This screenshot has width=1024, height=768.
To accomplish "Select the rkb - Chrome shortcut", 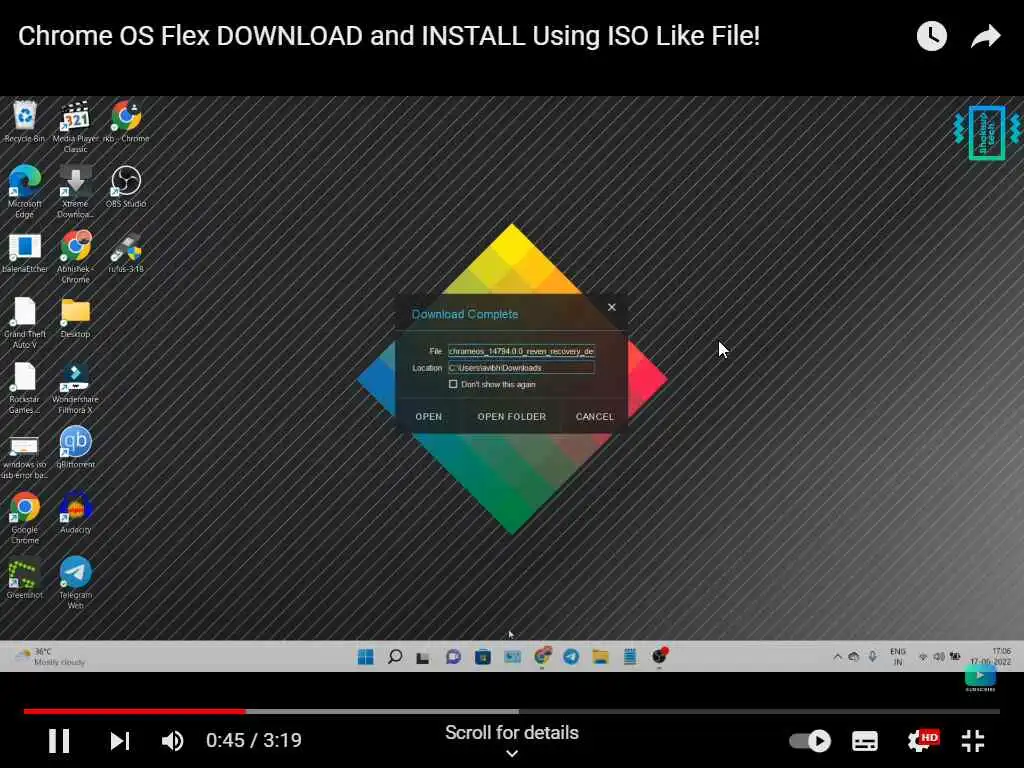I will tap(126, 122).
